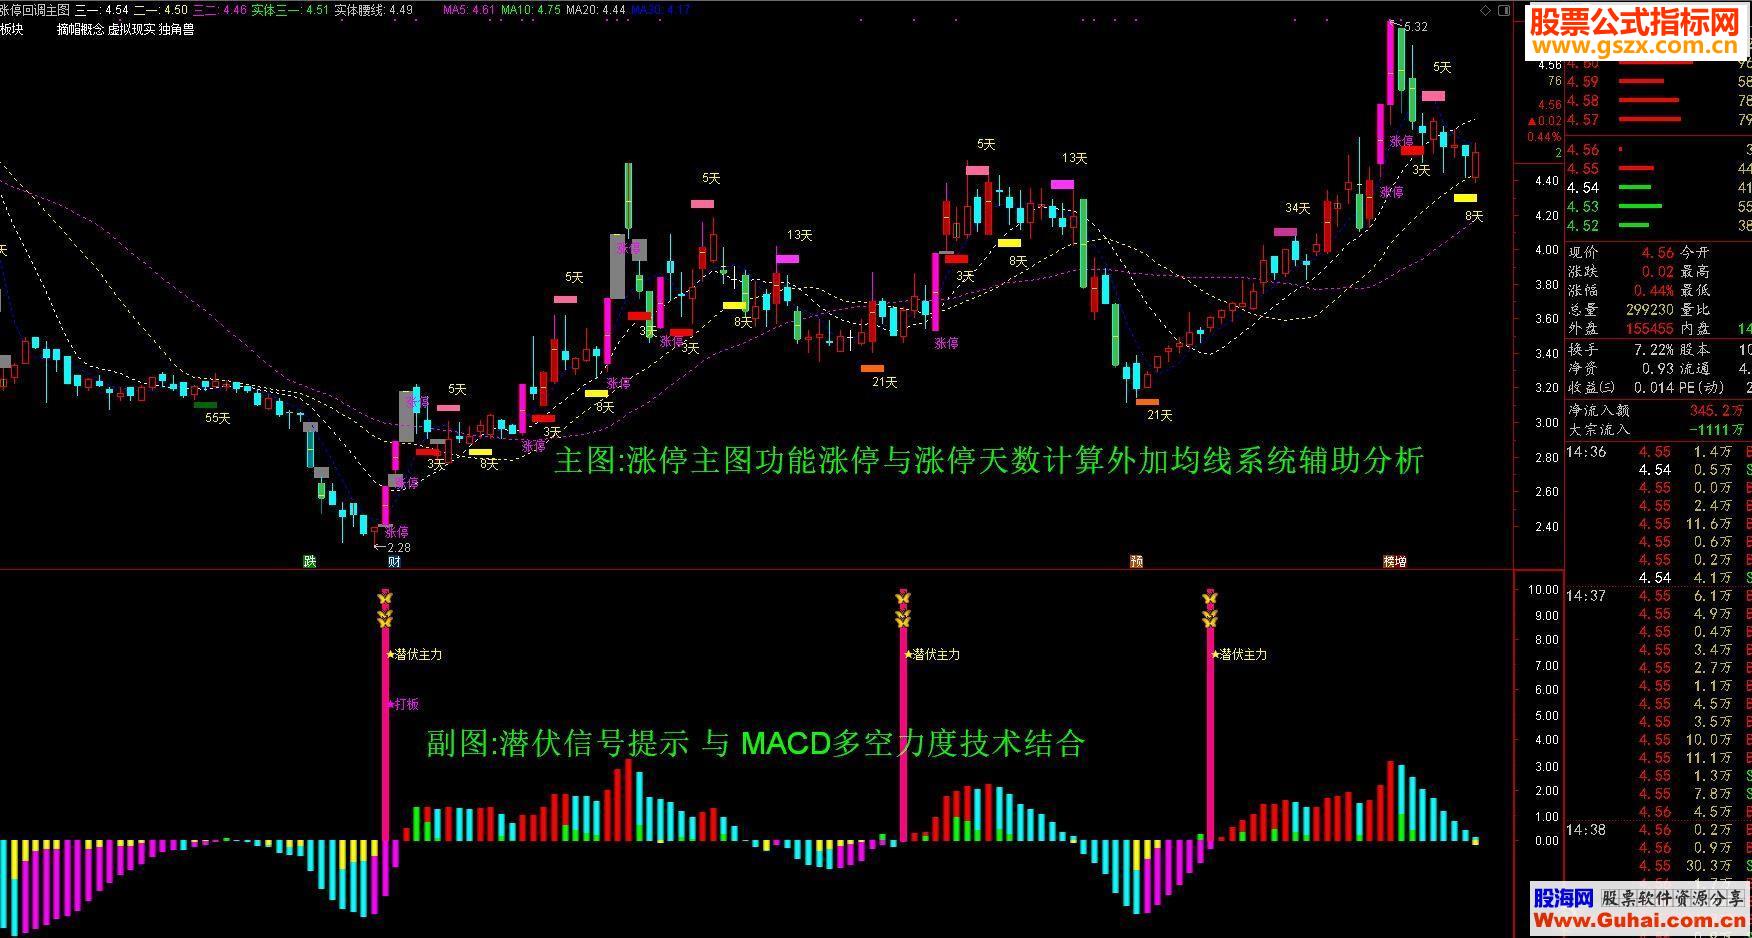Select the 4.52 bid price row
The height and width of the screenshot is (938, 1752).
(x=1658, y=226)
